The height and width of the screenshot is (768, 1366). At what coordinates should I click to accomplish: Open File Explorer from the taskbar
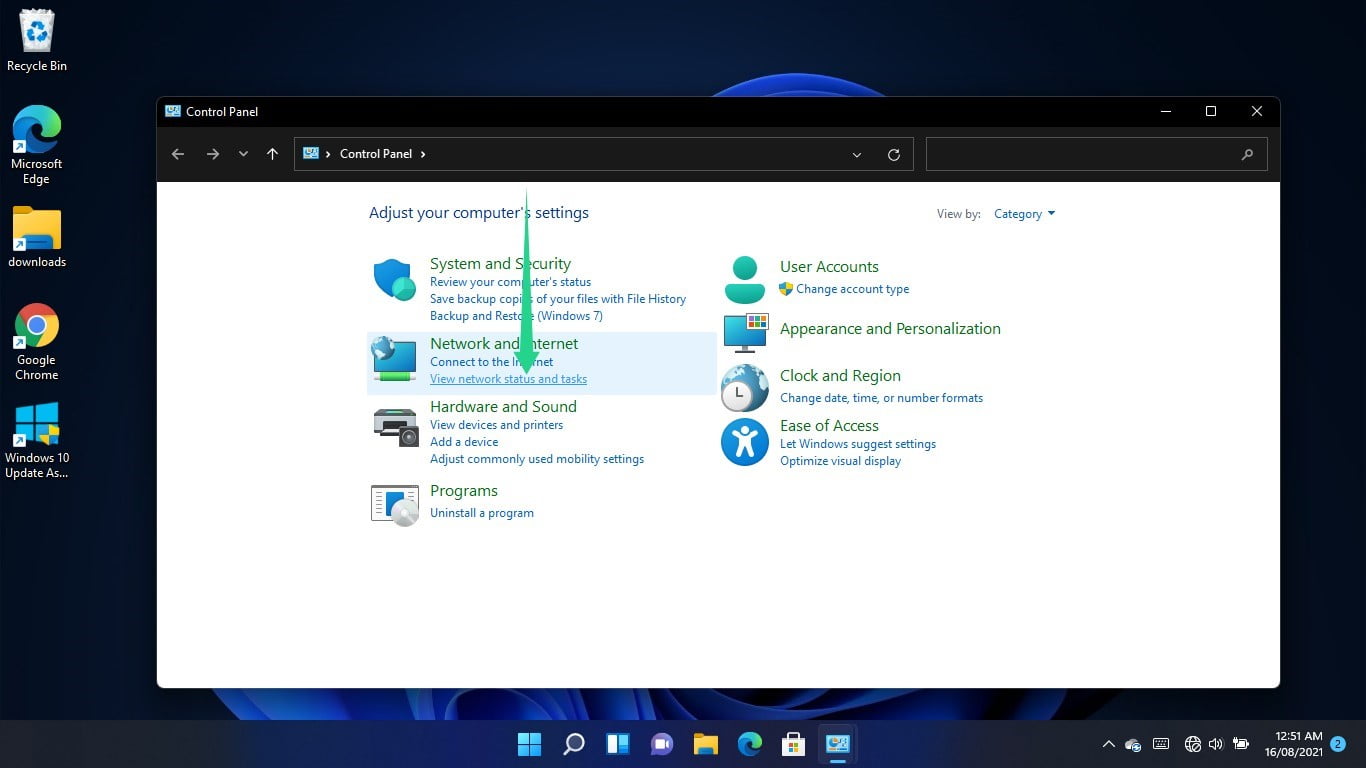[705, 744]
